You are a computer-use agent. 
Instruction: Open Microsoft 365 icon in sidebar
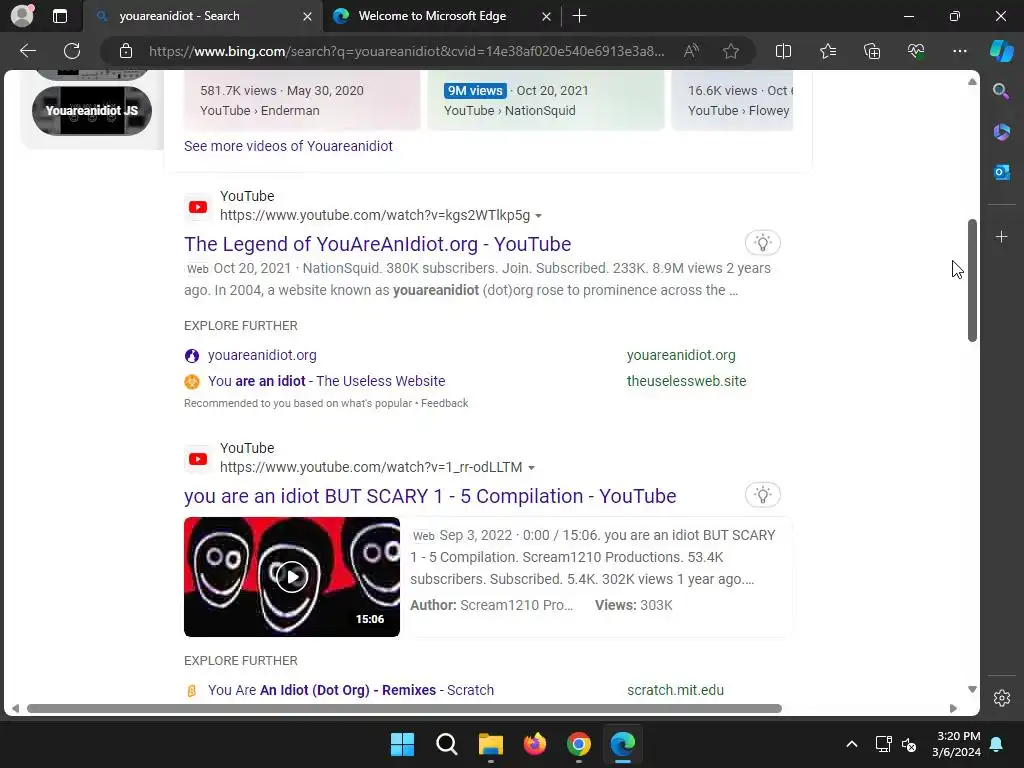coord(1001,132)
